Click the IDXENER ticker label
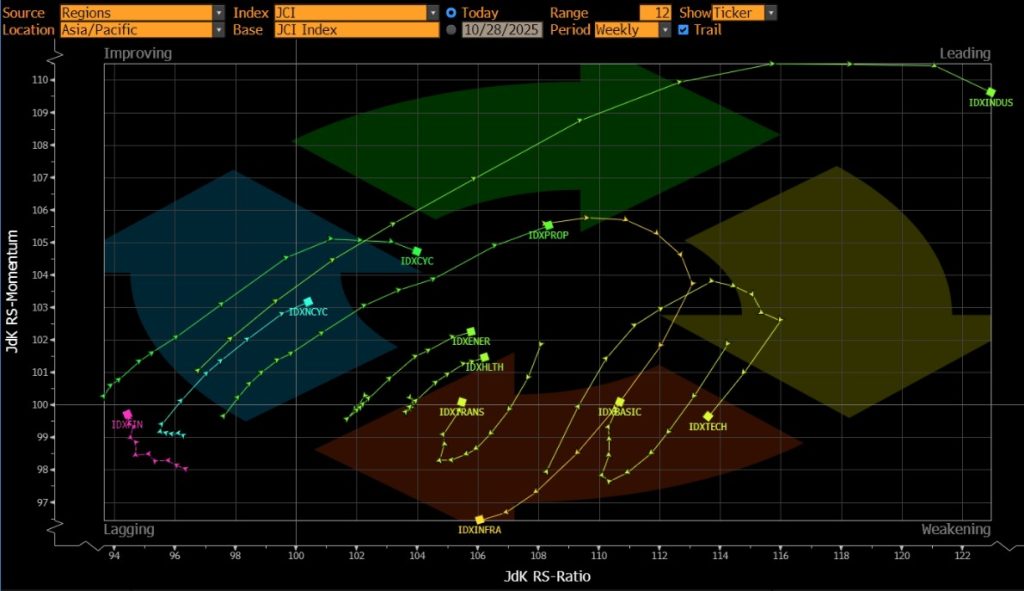1024x591 pixels. point(471,342)
